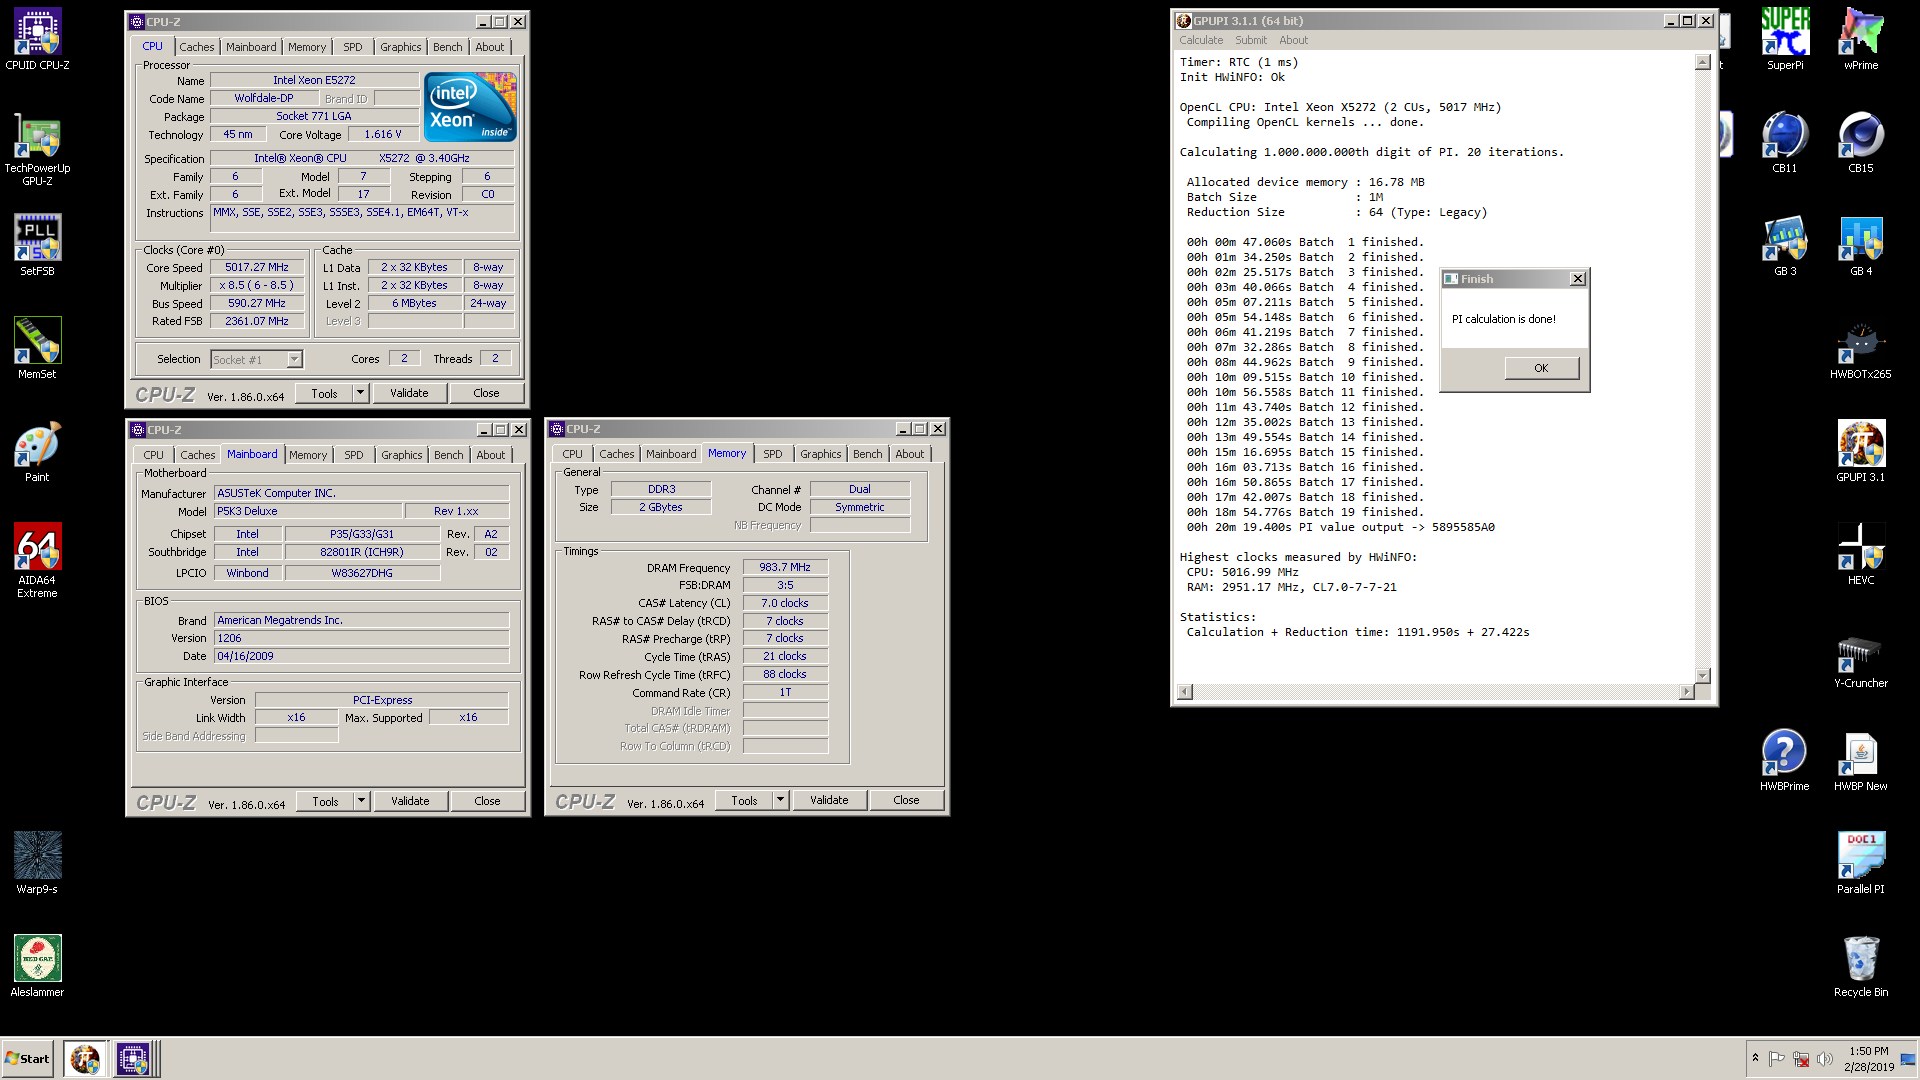Click volume icon in system tray
The height and width of the screenshot is (1080, 1920).
[1825, 1059]
